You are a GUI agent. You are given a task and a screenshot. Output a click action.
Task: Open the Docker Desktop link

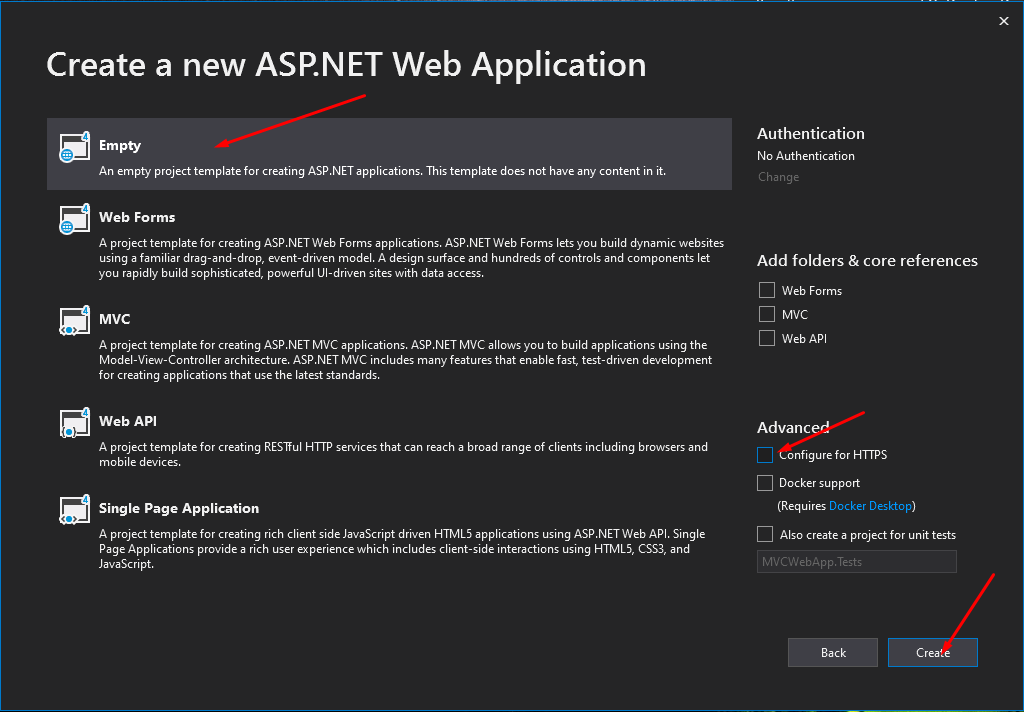click(x=870, y=506)
